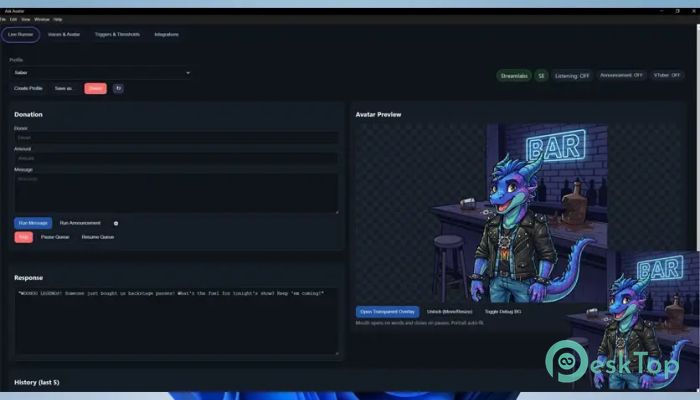700x400 pixels.
Task: Click Open Transparent Overlay button
Action: (388, 312)
